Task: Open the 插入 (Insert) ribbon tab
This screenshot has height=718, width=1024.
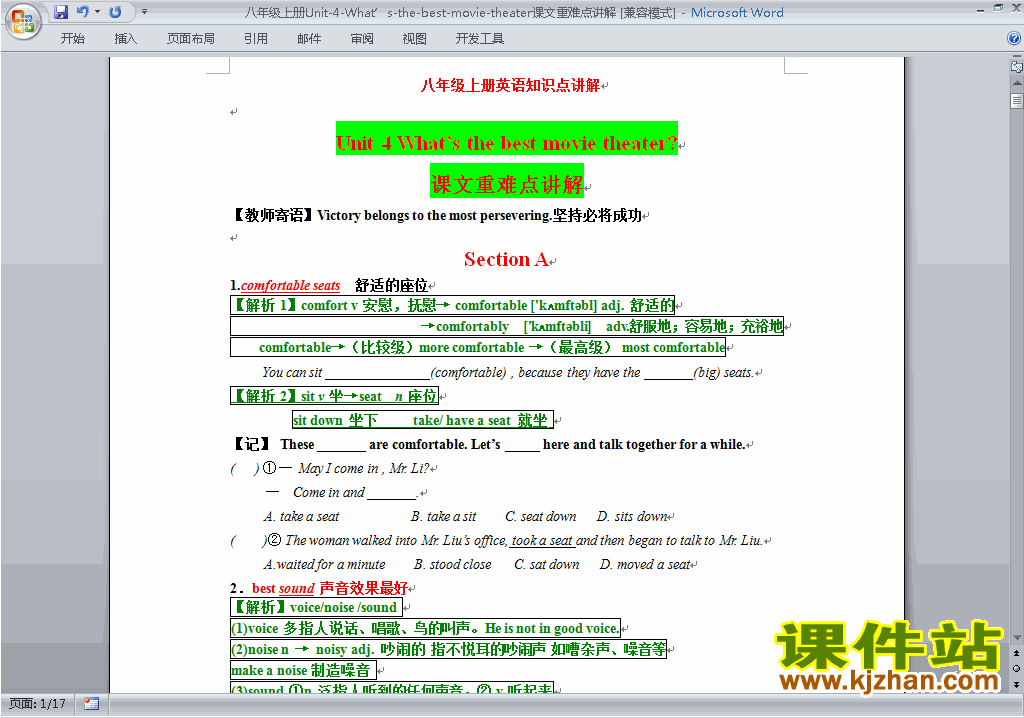Action: 125,39
